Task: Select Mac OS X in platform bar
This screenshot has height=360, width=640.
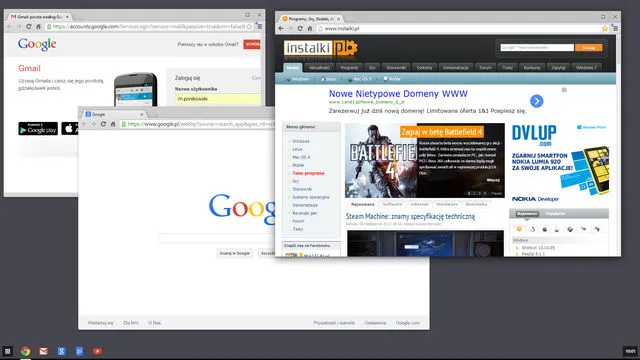Action: [x=360, y=79]
